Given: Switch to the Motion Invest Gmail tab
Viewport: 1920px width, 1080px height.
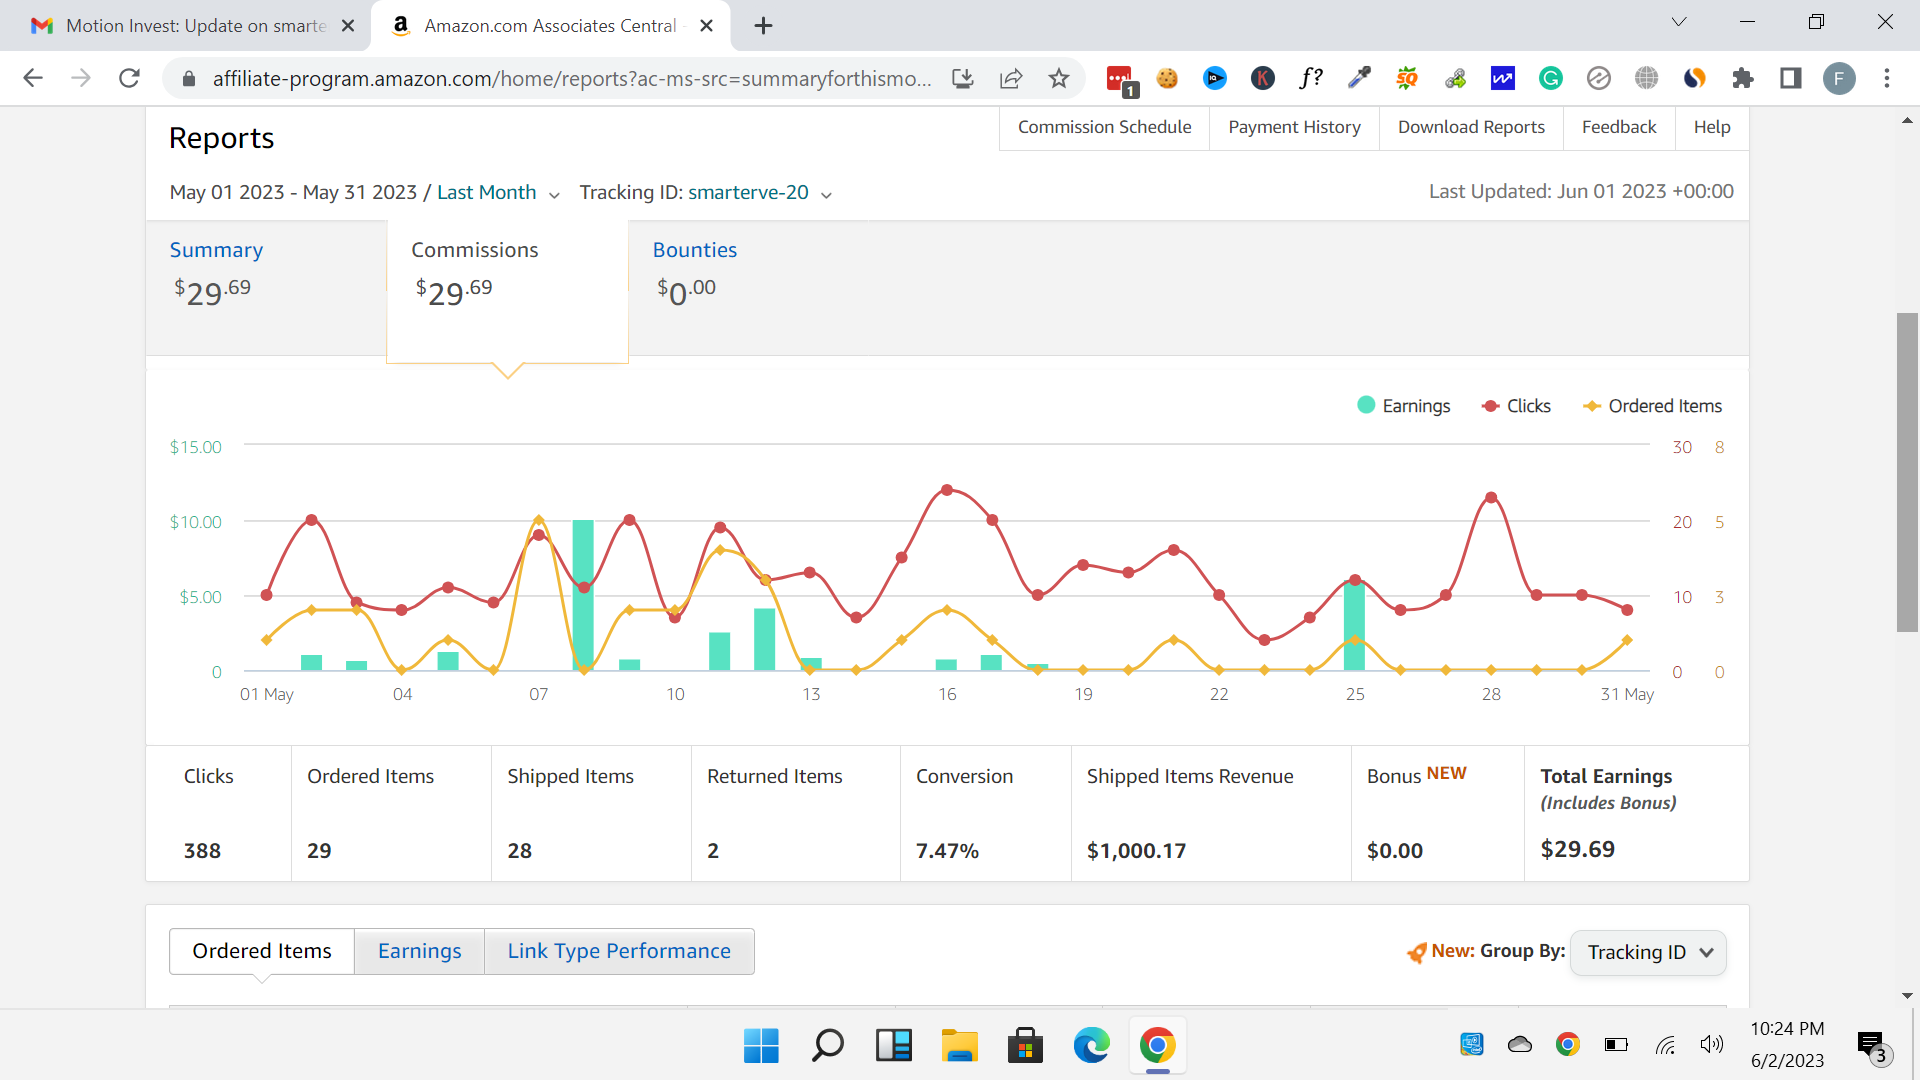Looking at the screenshot, I should click(x=185, y=26).
